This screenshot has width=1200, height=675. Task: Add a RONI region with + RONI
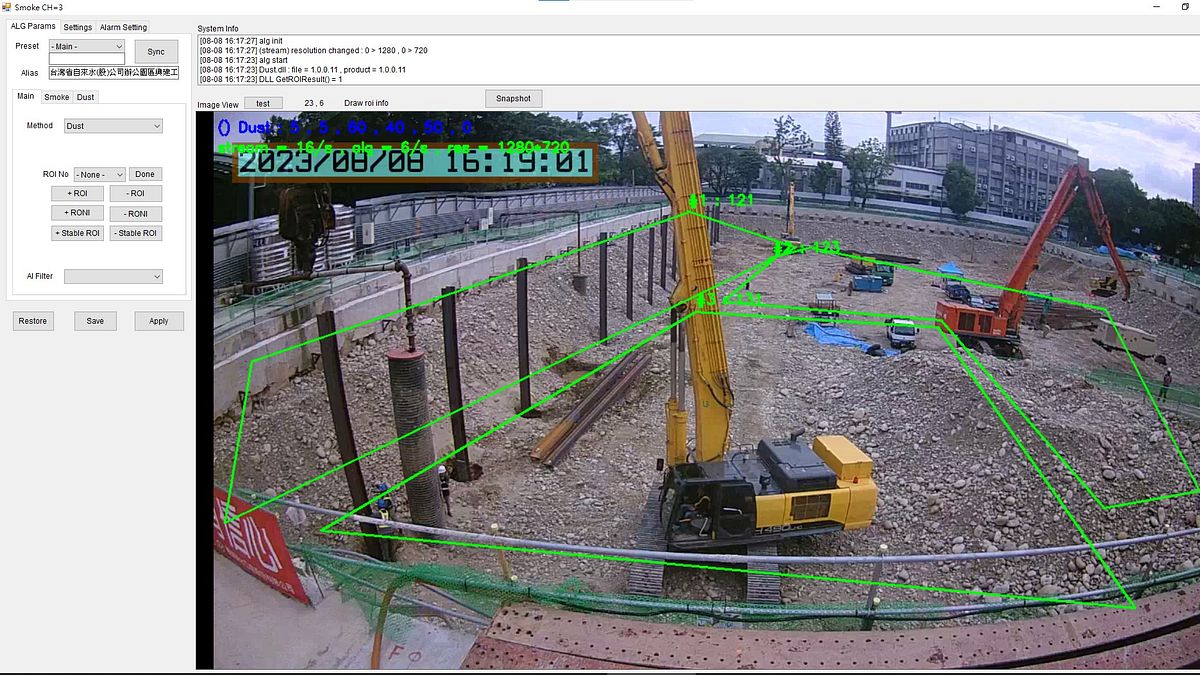tap(77, 212)
